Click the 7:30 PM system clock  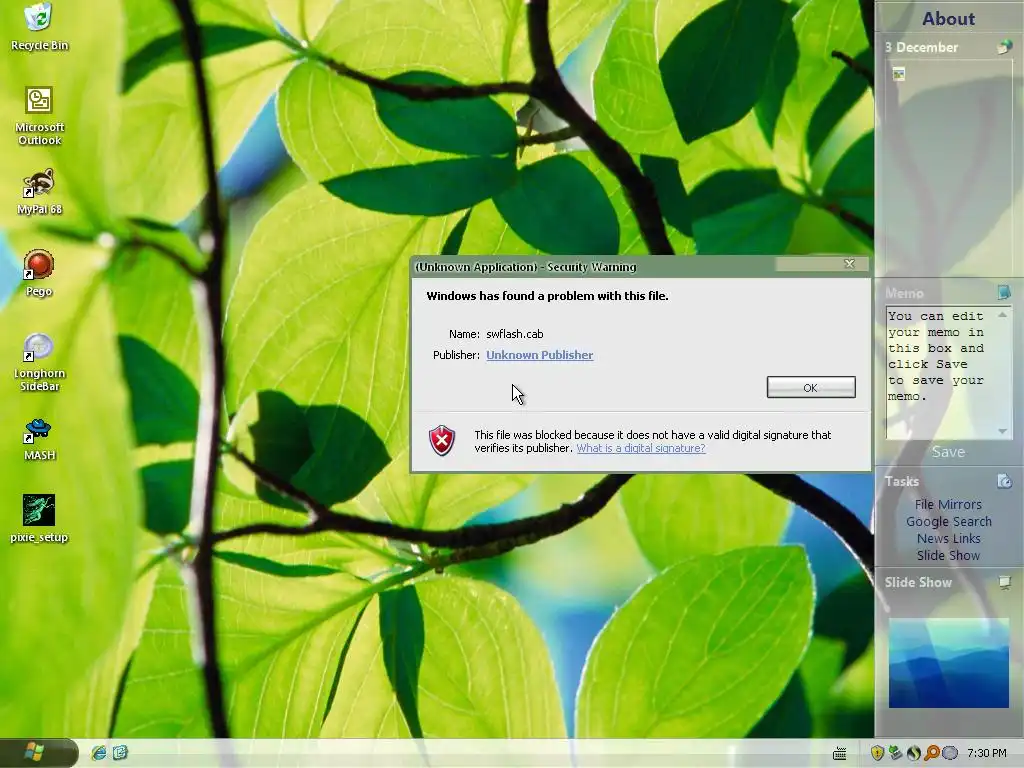(987, 753)
